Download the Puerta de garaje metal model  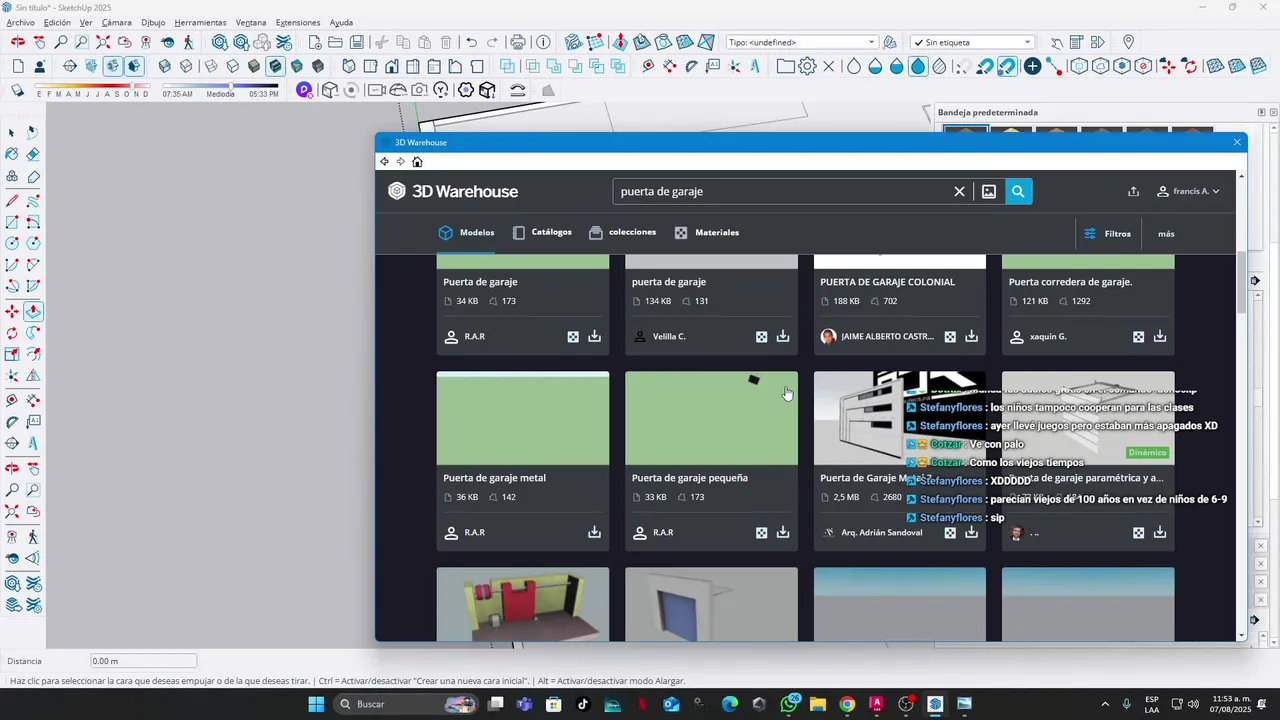[594, 532]
